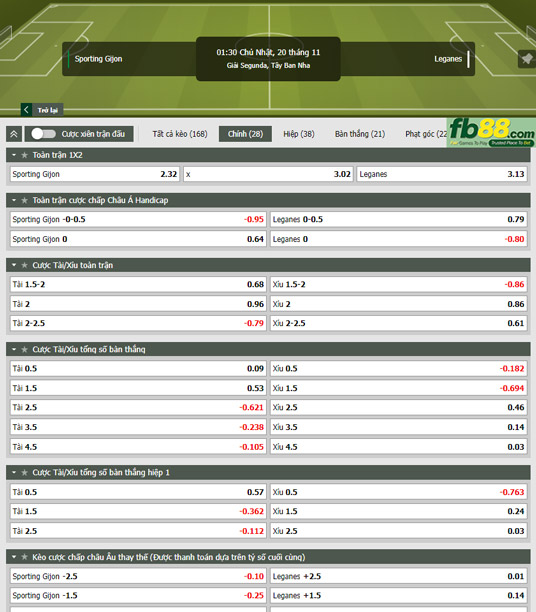This screenshot has width=536, height=612.
Task: Go back with the Trở lại button
Action: (x=42, y=110)
